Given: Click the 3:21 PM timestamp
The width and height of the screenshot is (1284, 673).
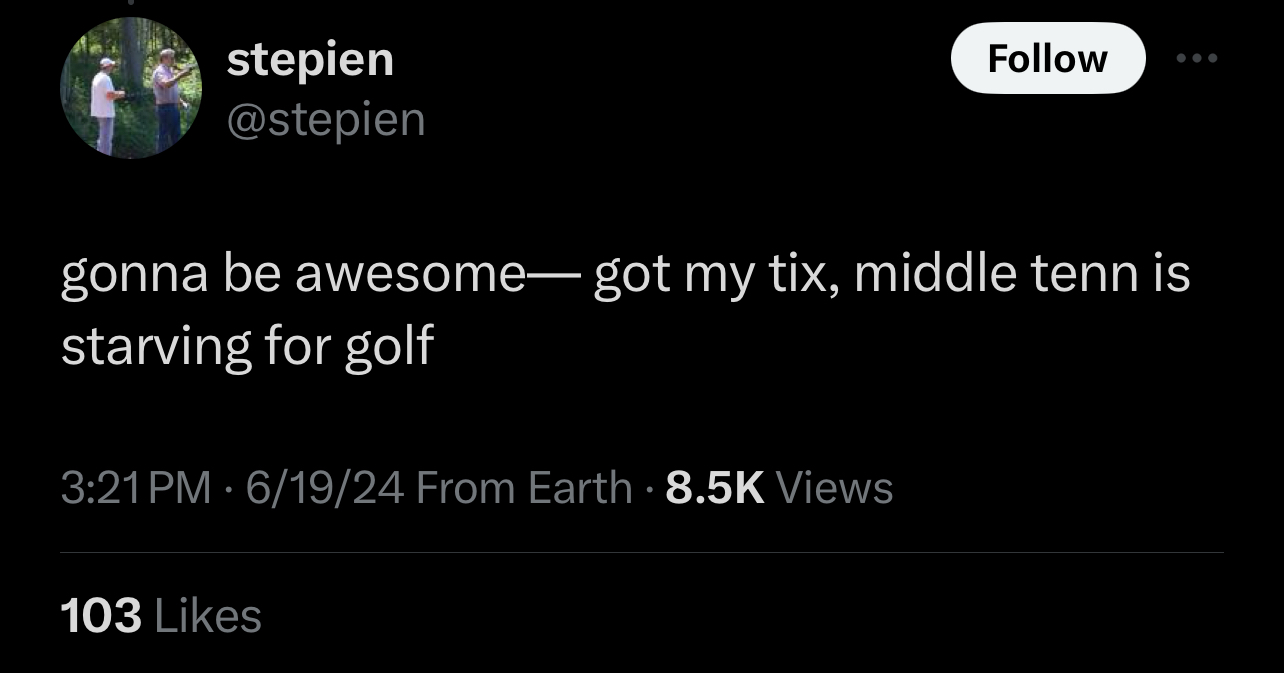Looking at the screenshot, I should click(x=136, y=488).
